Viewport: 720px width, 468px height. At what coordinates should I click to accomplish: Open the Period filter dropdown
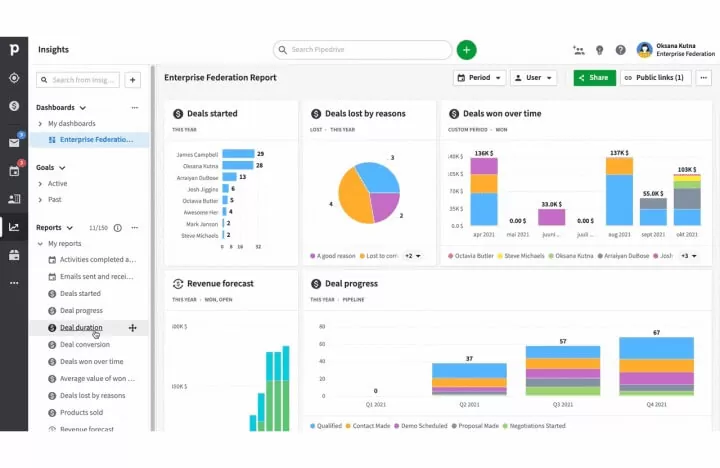pyautogui.click(x=479, y=78)
